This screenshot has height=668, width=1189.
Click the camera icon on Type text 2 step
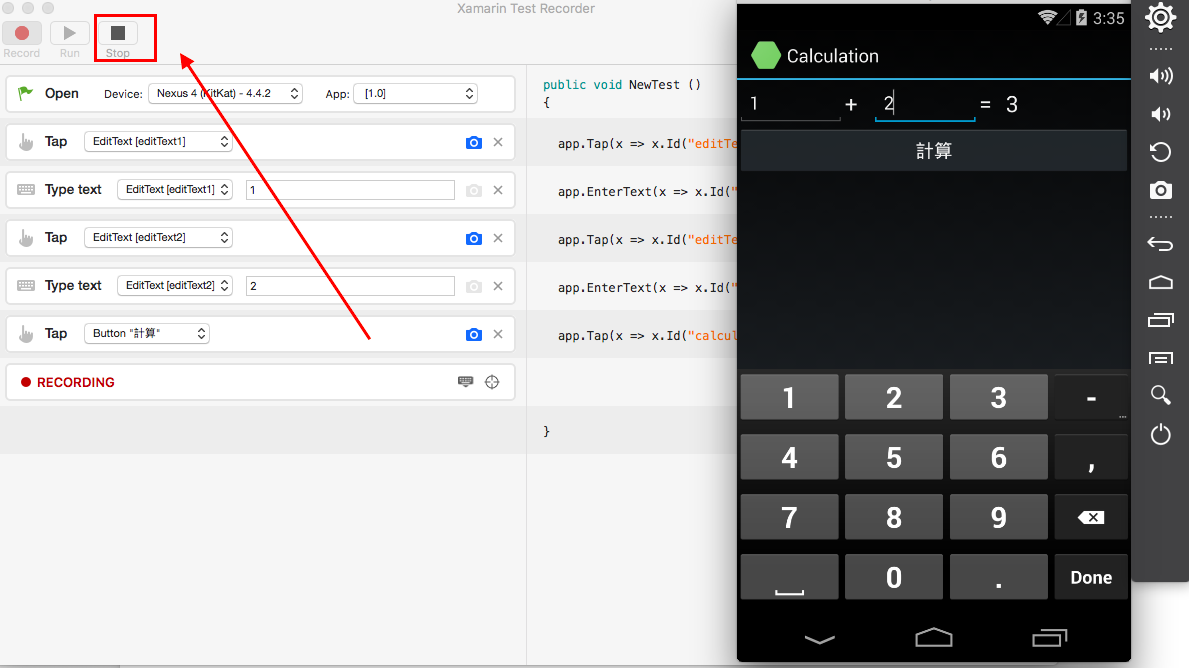[x=474, y=287]
